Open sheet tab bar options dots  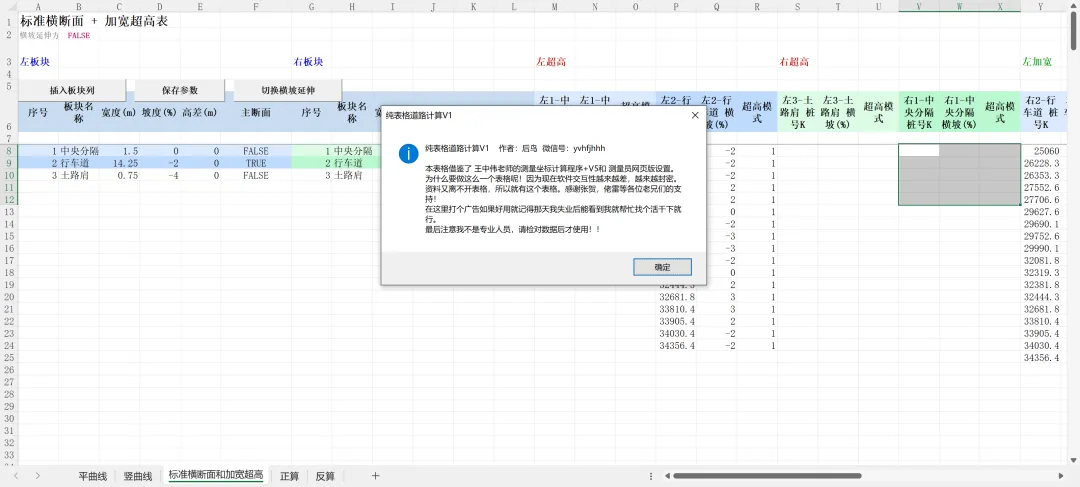(651, 476)
